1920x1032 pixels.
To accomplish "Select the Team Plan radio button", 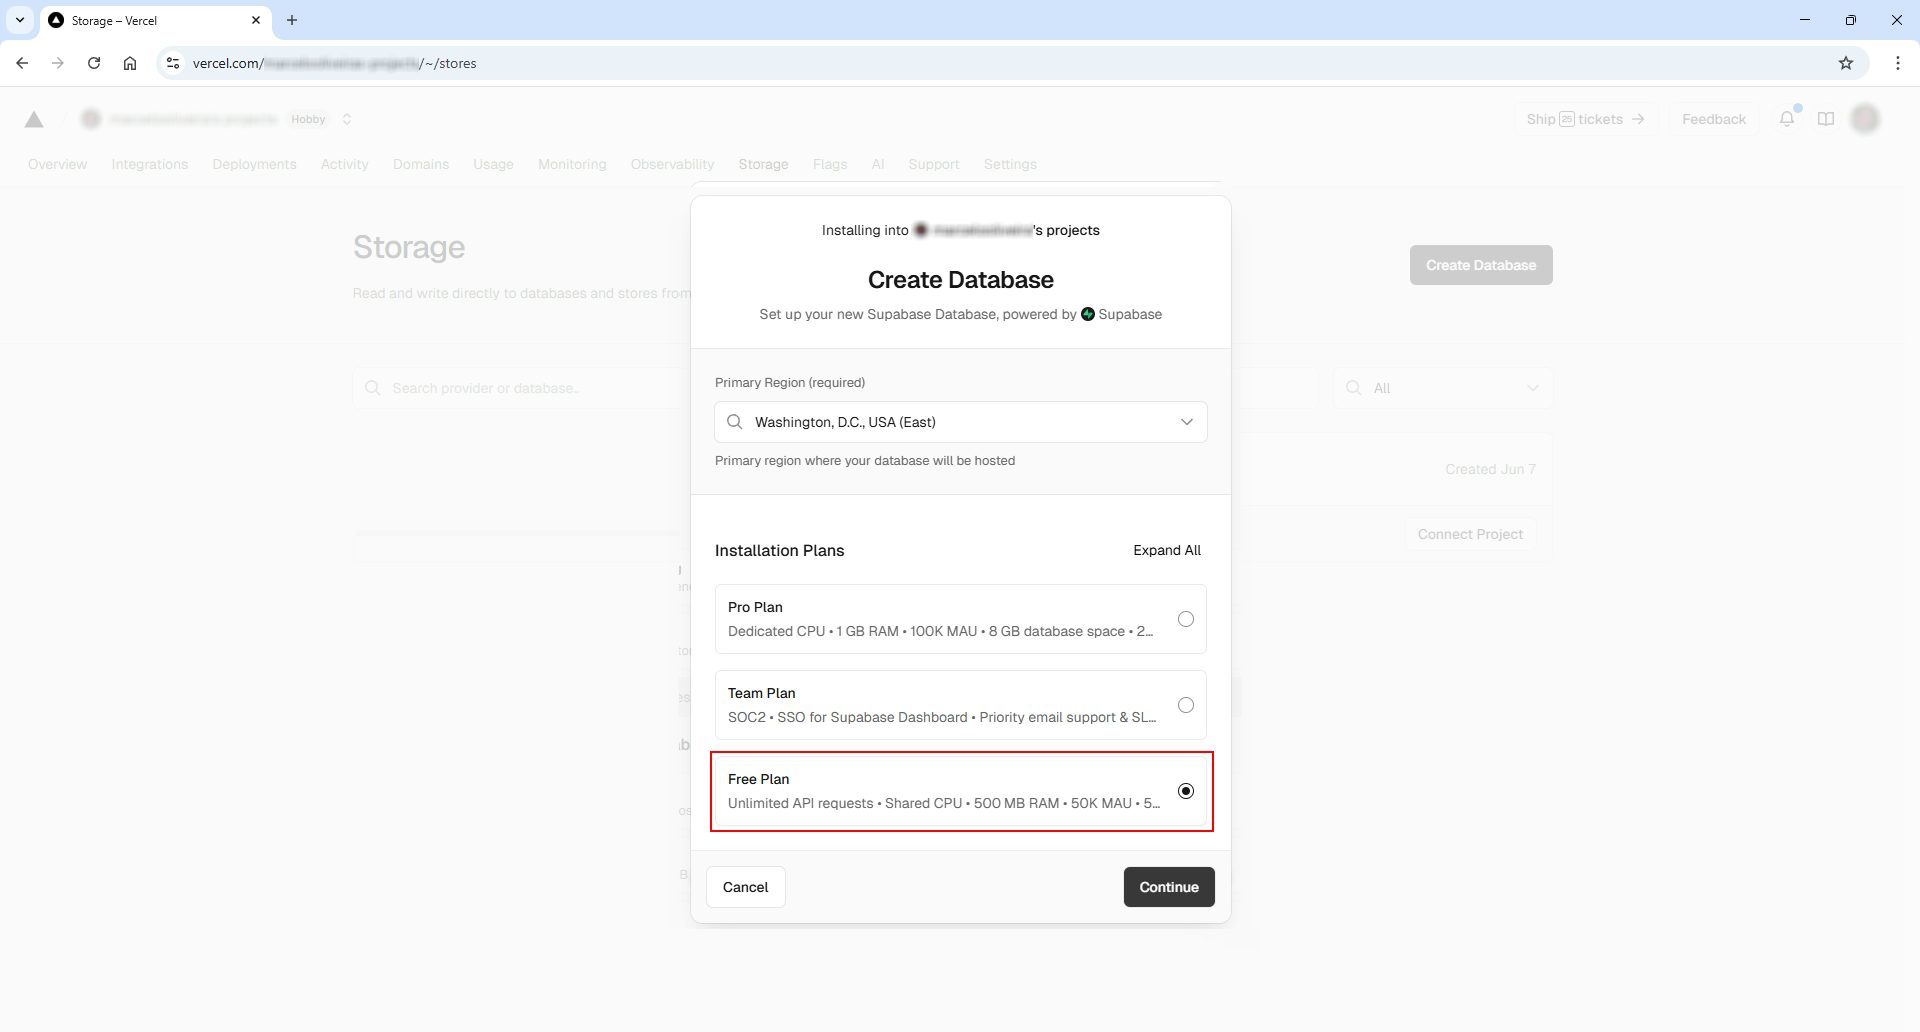I will point(1186,704).
